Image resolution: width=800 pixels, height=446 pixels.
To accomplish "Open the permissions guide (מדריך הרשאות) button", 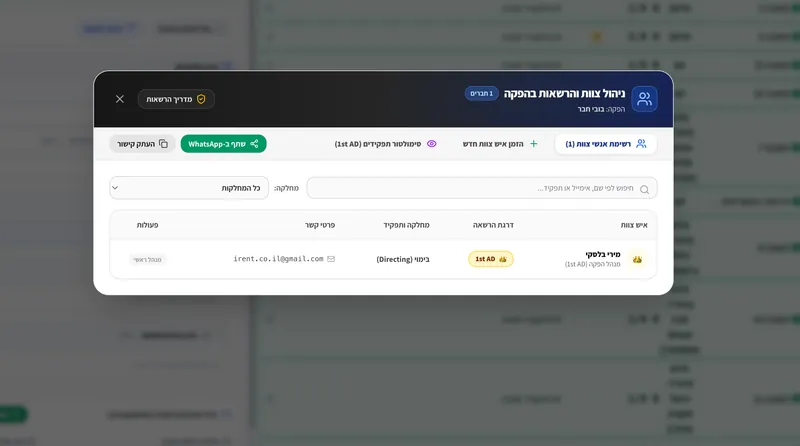I will [x=176, y=99].
